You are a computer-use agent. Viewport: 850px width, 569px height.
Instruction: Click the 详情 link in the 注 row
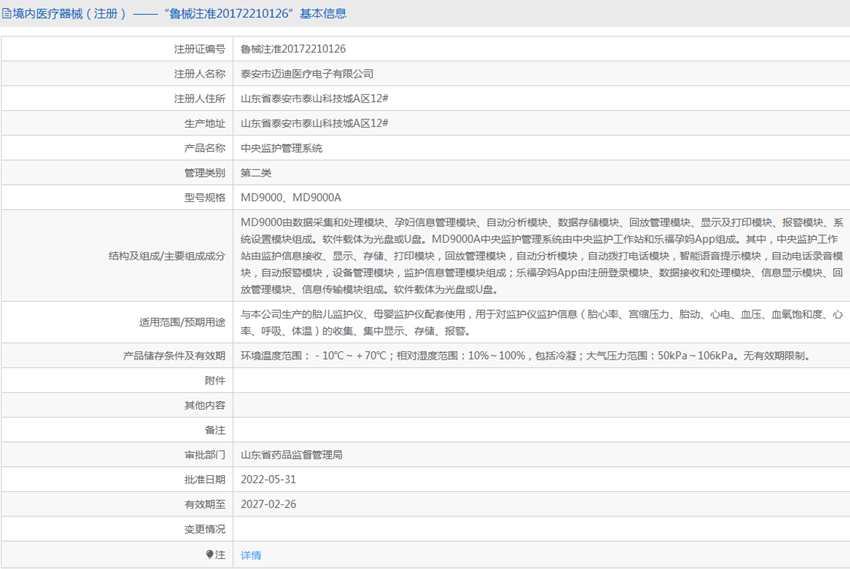(x=250, y=555)
